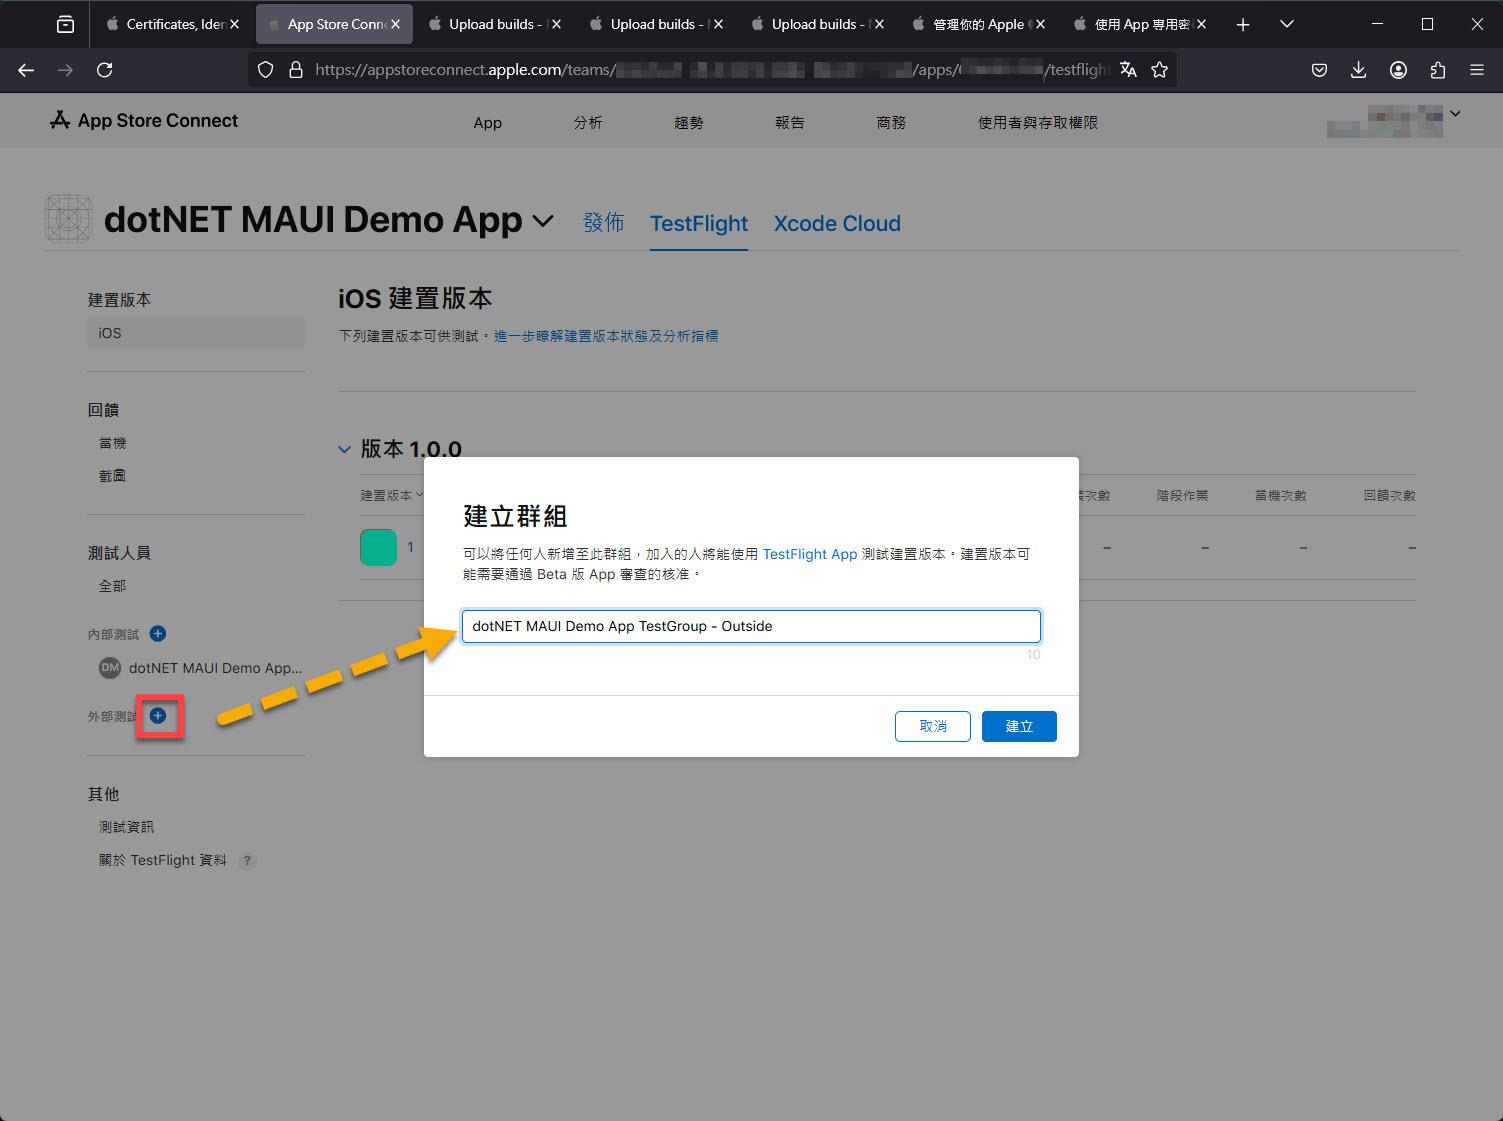Open 當機 feedback in the sidebar
The image size is (1503, 1121).
[x=113, y=443]
